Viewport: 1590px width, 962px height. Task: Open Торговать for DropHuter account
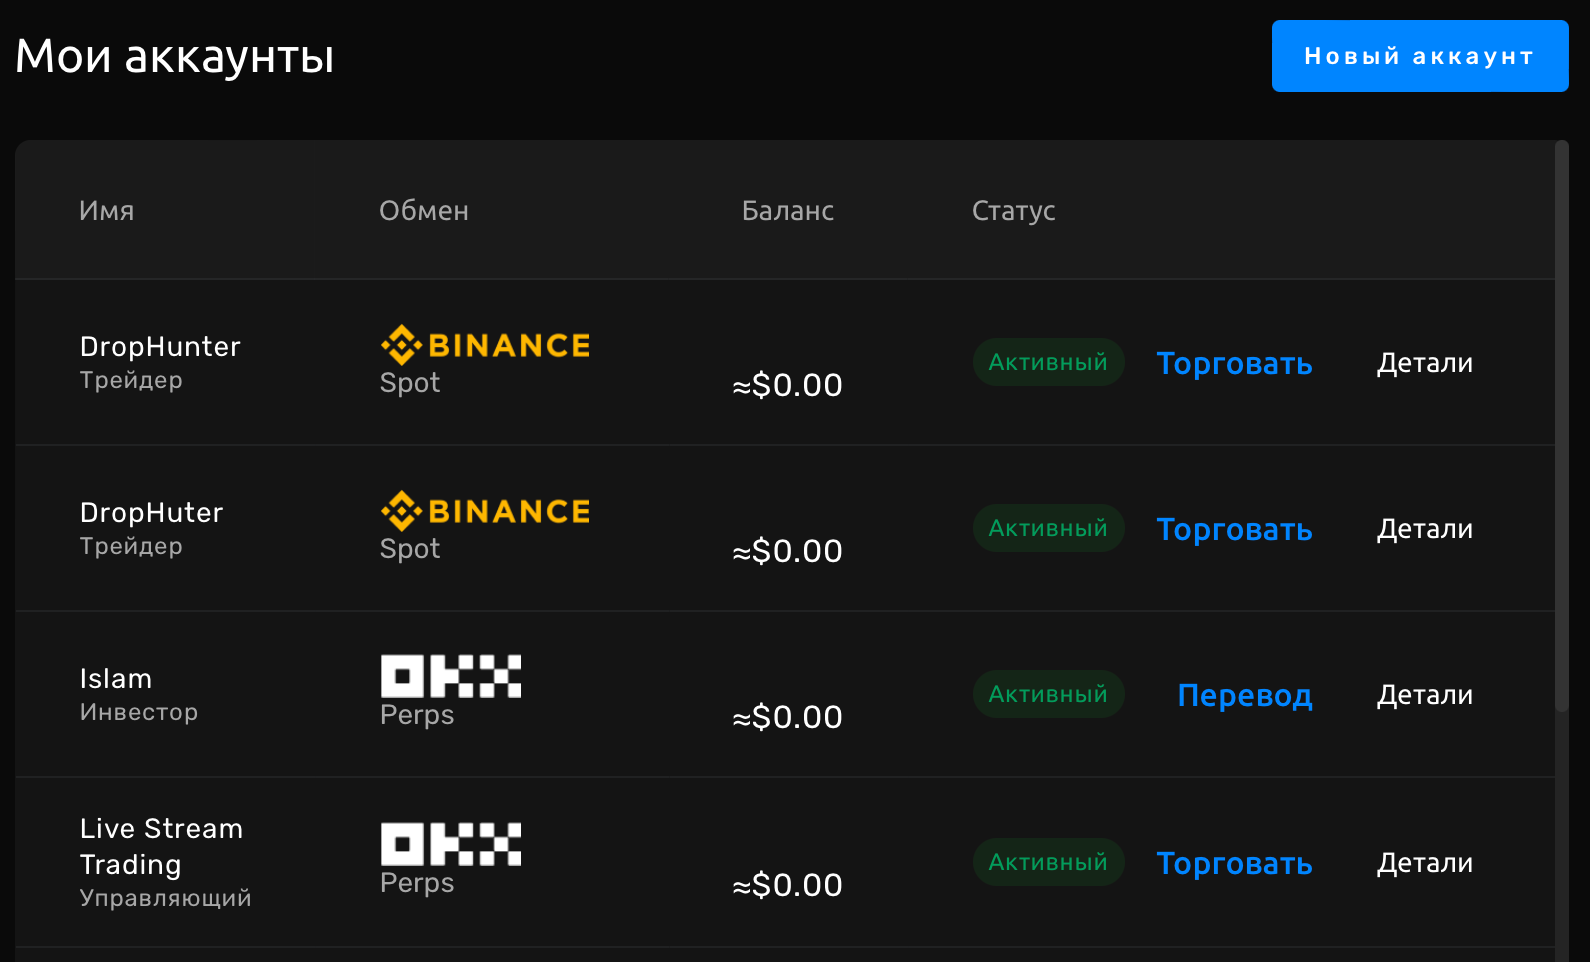[1234, 530]
